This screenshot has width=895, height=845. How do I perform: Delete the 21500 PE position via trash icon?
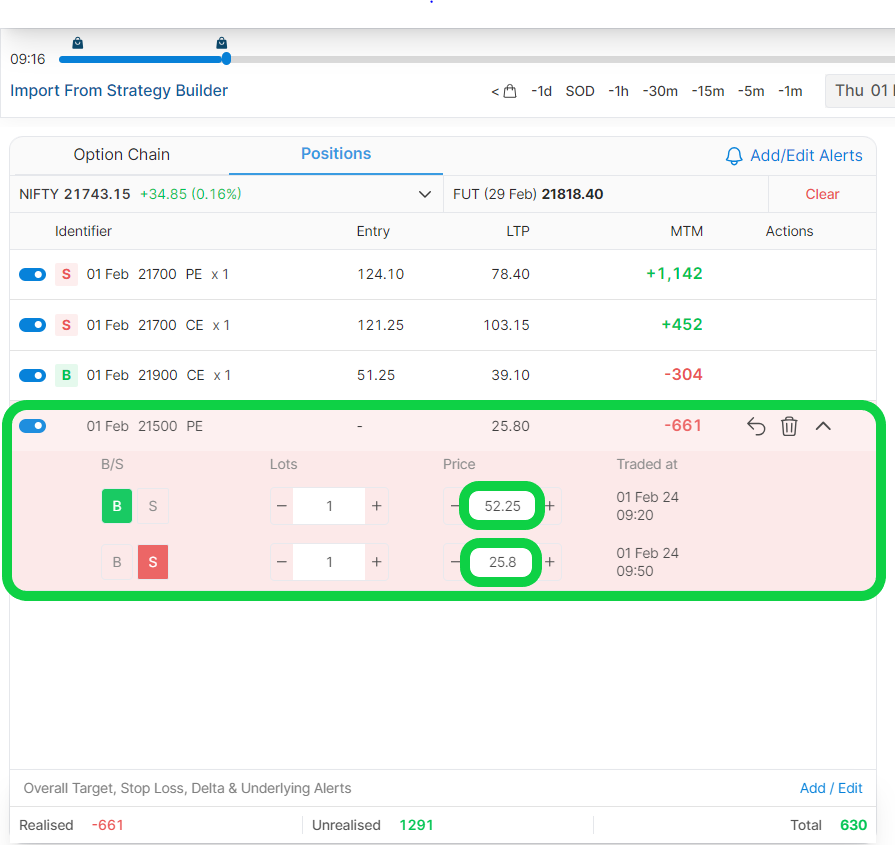pyautogui.click(x=789, y=426)
